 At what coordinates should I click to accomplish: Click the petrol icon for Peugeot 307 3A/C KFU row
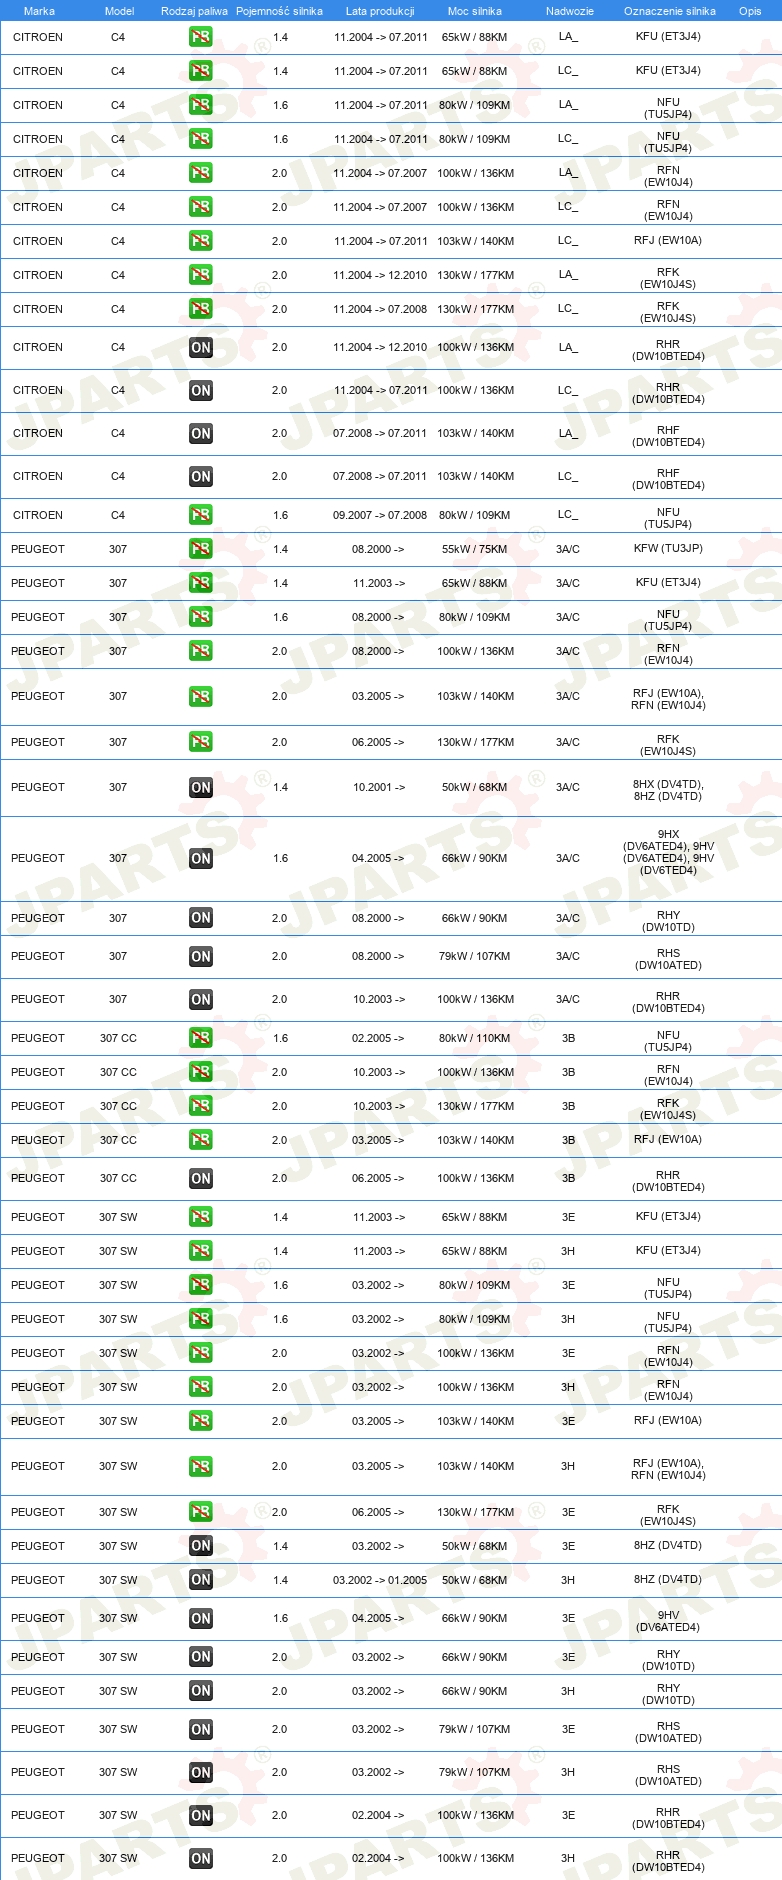click(x=200, y=583)
